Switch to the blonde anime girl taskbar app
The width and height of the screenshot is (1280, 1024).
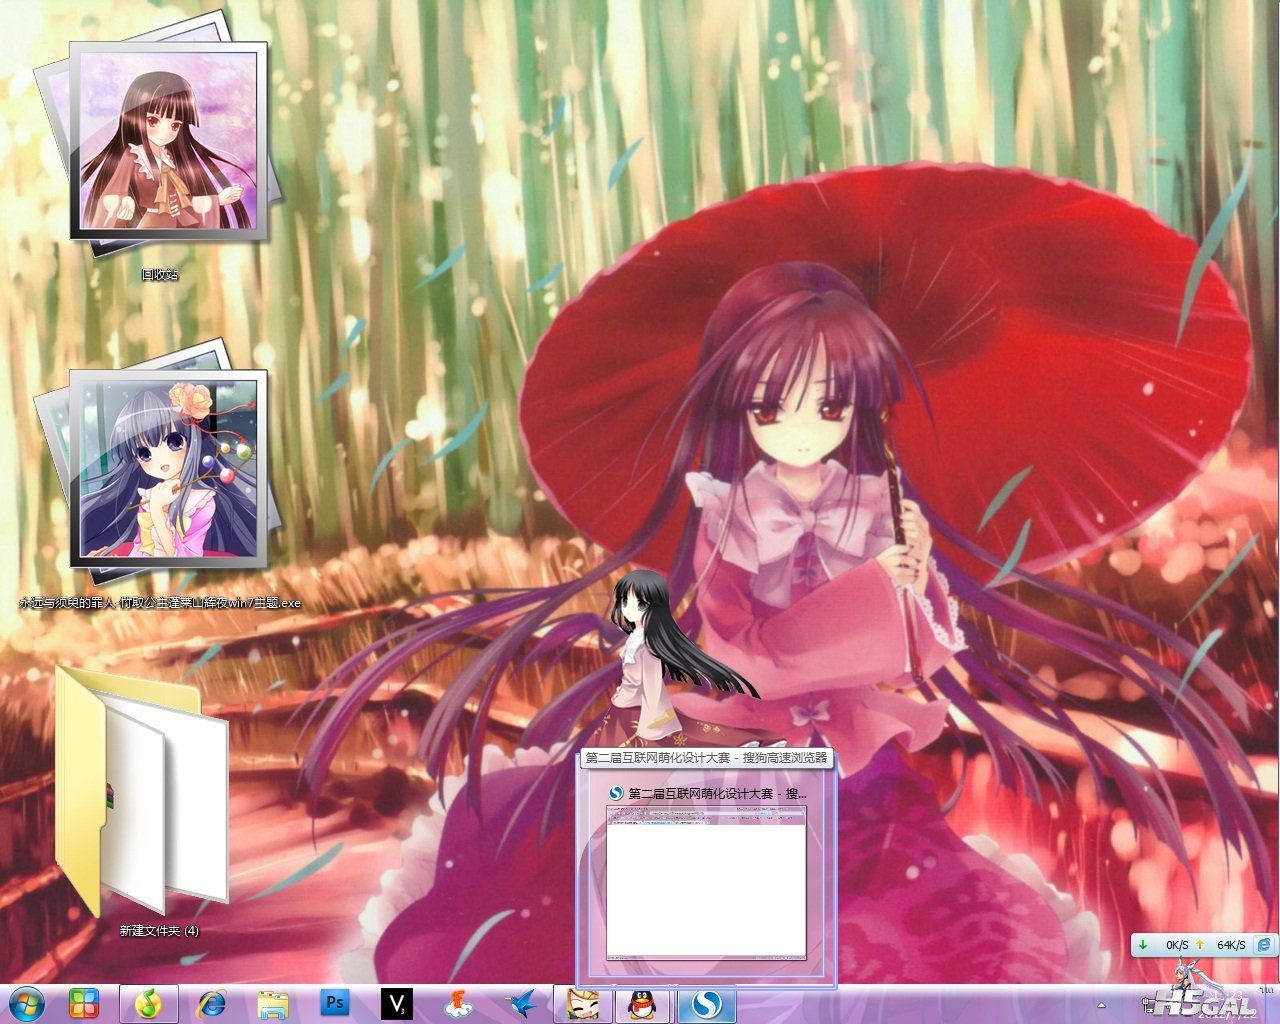click(583, 1004)
